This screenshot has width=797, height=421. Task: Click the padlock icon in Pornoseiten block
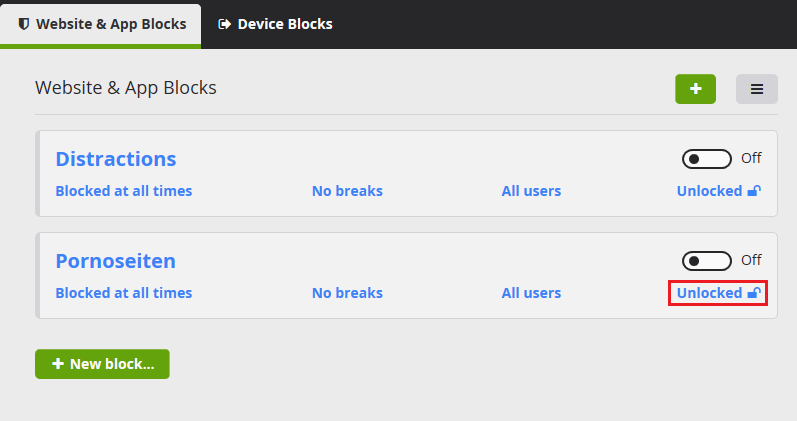755,293
